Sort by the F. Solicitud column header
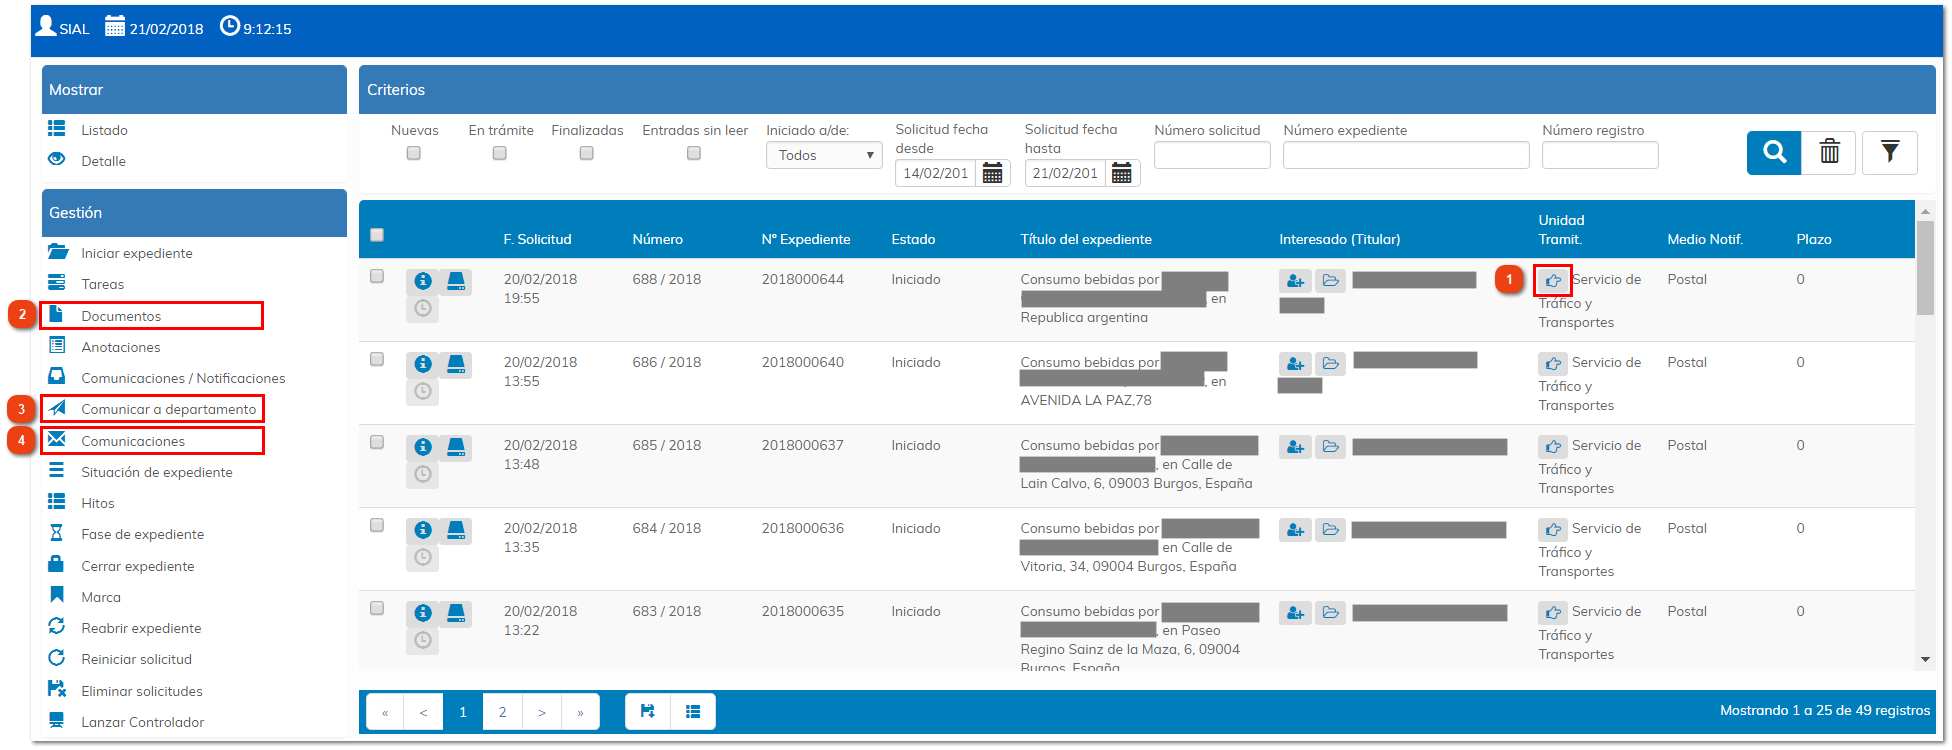This screenshot has width=1952, height=750. click(537, 239)
